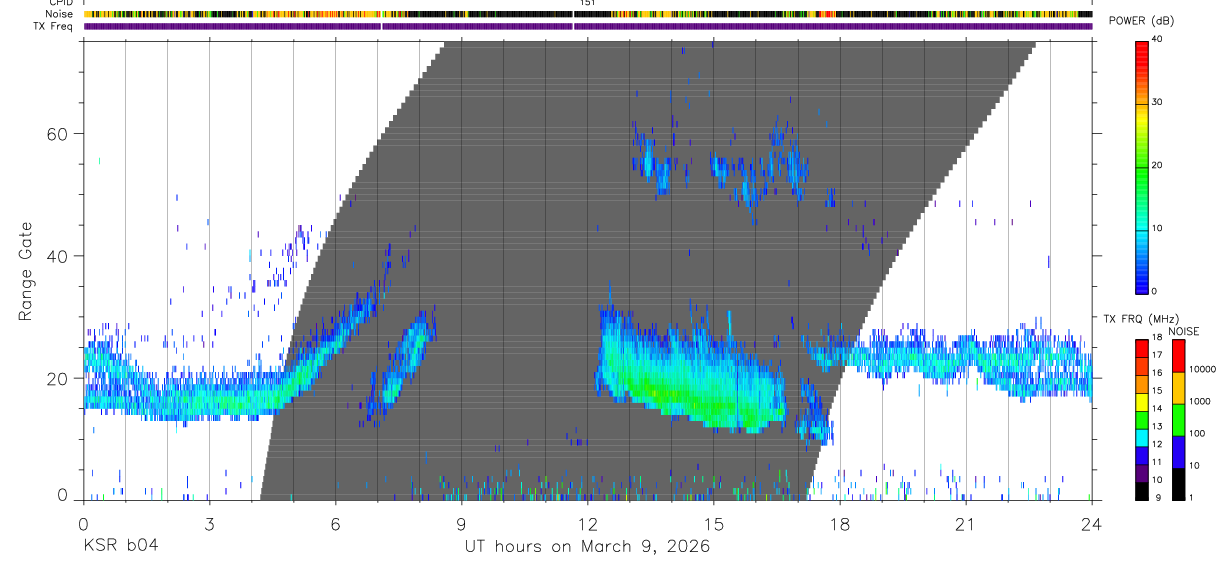
Task: Select the 20 tick on power scale
Action: 1157,165
